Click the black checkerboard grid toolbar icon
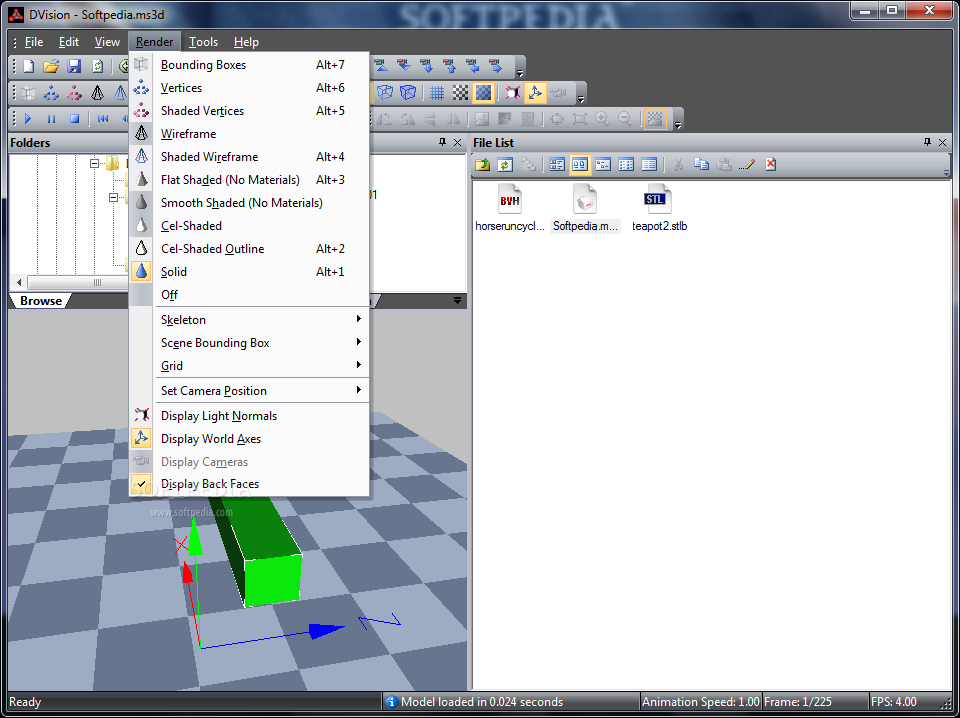 tap(460, 93)
